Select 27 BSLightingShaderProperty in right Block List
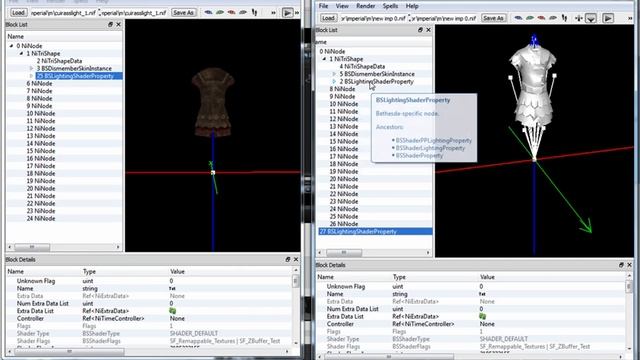Image resolution: width=640 pixels, height=360 pixels. [x=375, y=231]
